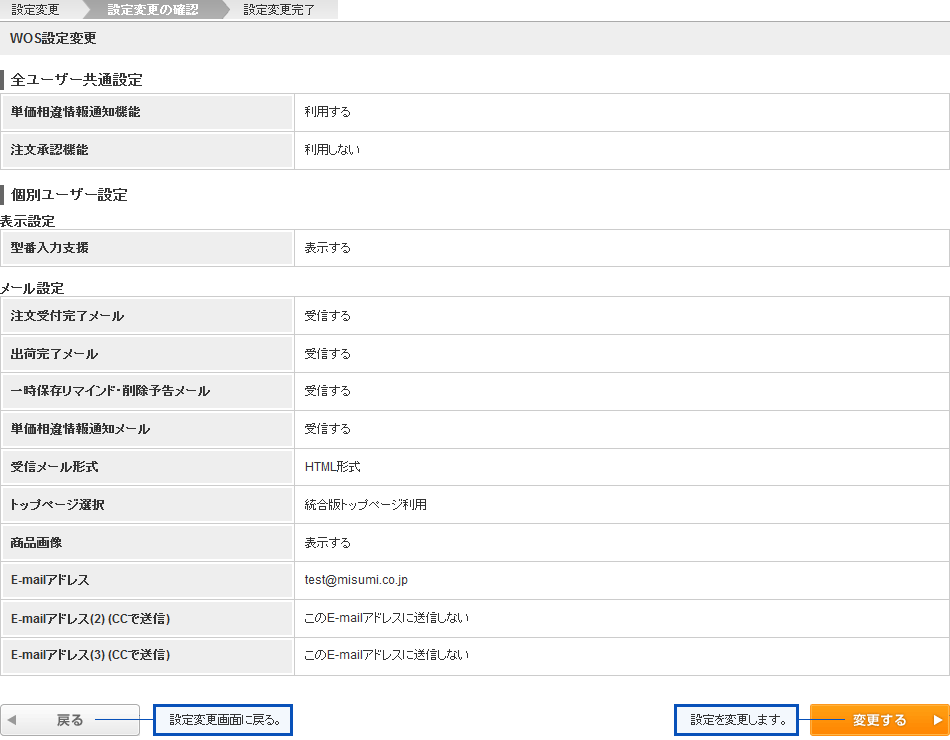Click the 設定を変更します。 callout box
950x740 pixels.
[736, 720]
